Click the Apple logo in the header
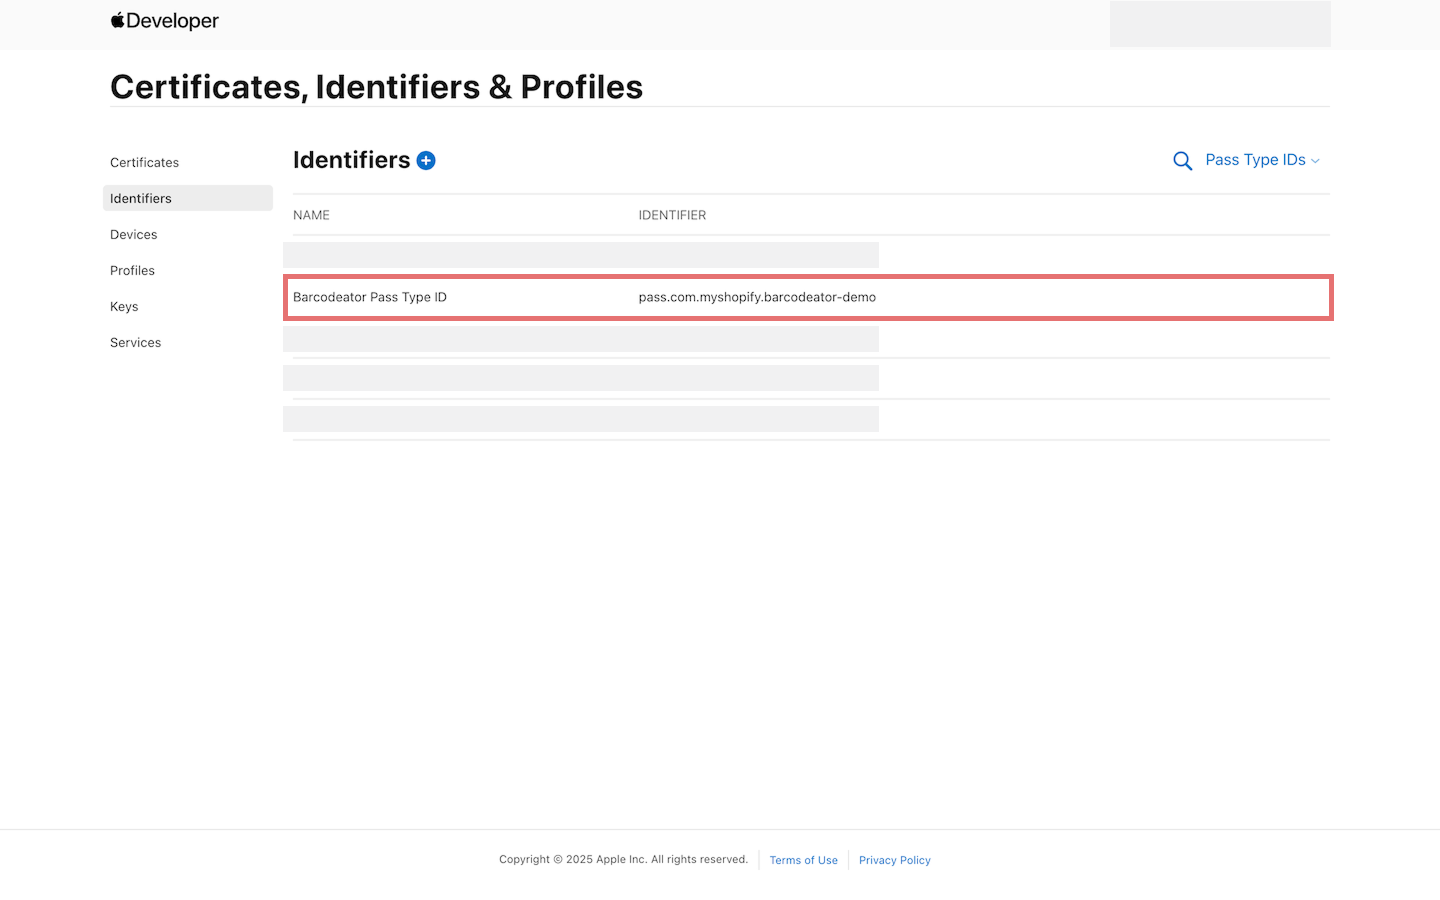 (116, 20)
